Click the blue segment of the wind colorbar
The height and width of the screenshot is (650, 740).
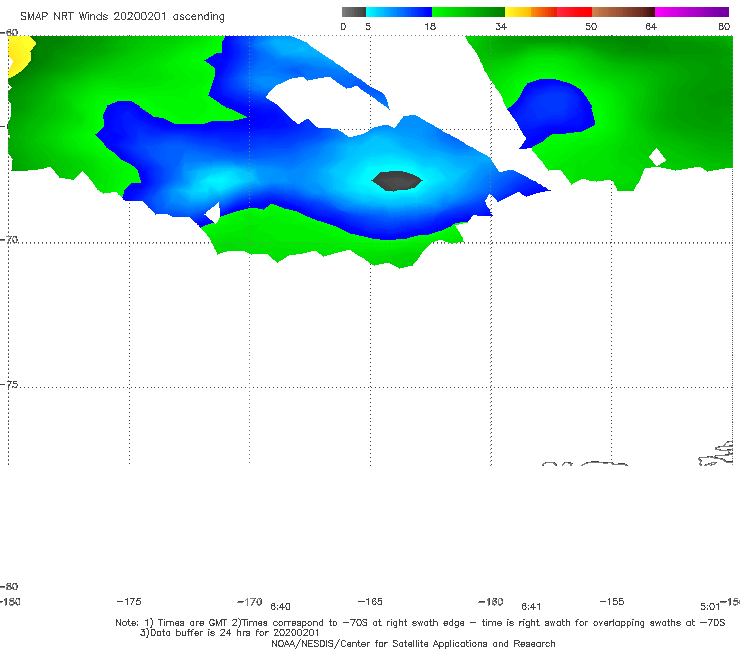point(399,12)
